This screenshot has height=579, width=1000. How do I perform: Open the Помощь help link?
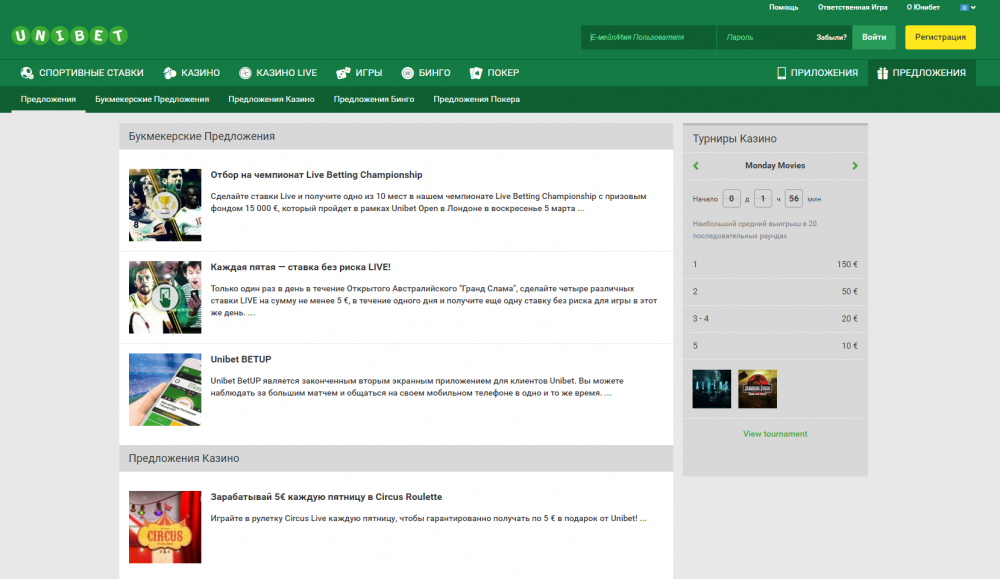click(783, 8)
